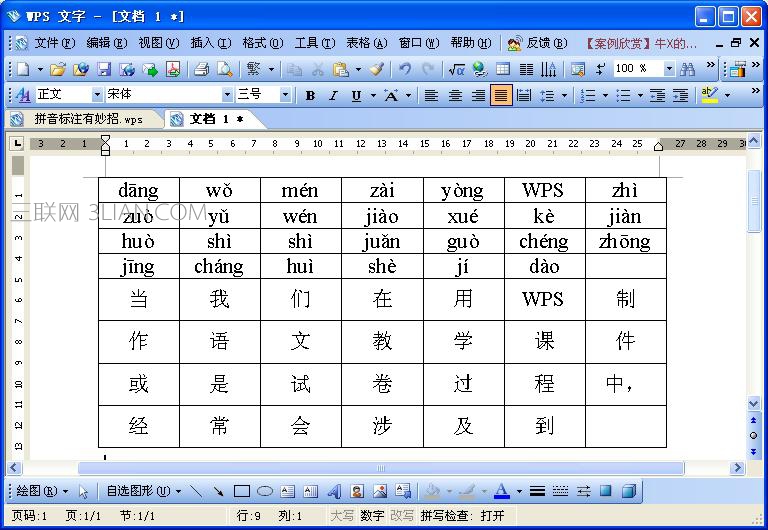Click the Format Painter brush icon

tap(376, 69)
